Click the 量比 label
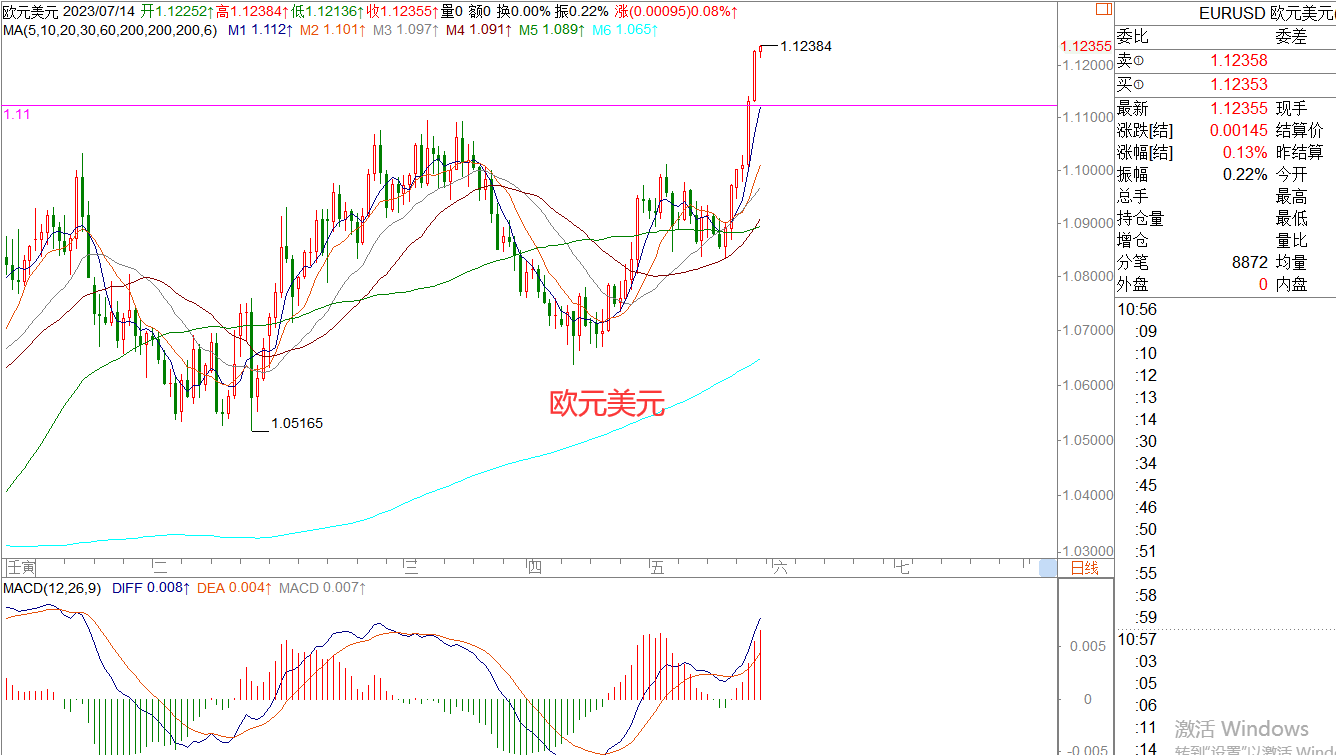The image size is (1336, 755). (1292, 240)
